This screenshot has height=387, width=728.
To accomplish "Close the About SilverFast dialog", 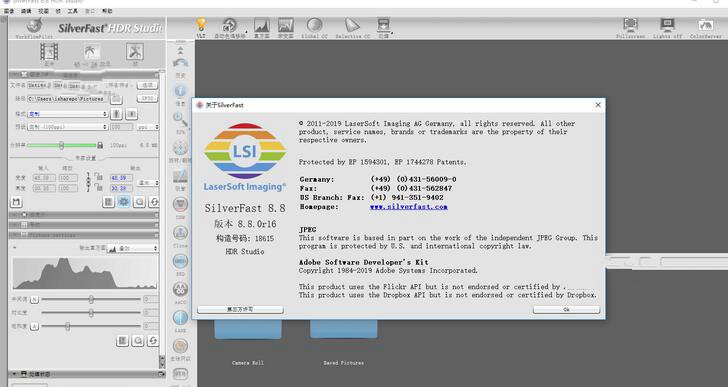I will coord(598,105).
